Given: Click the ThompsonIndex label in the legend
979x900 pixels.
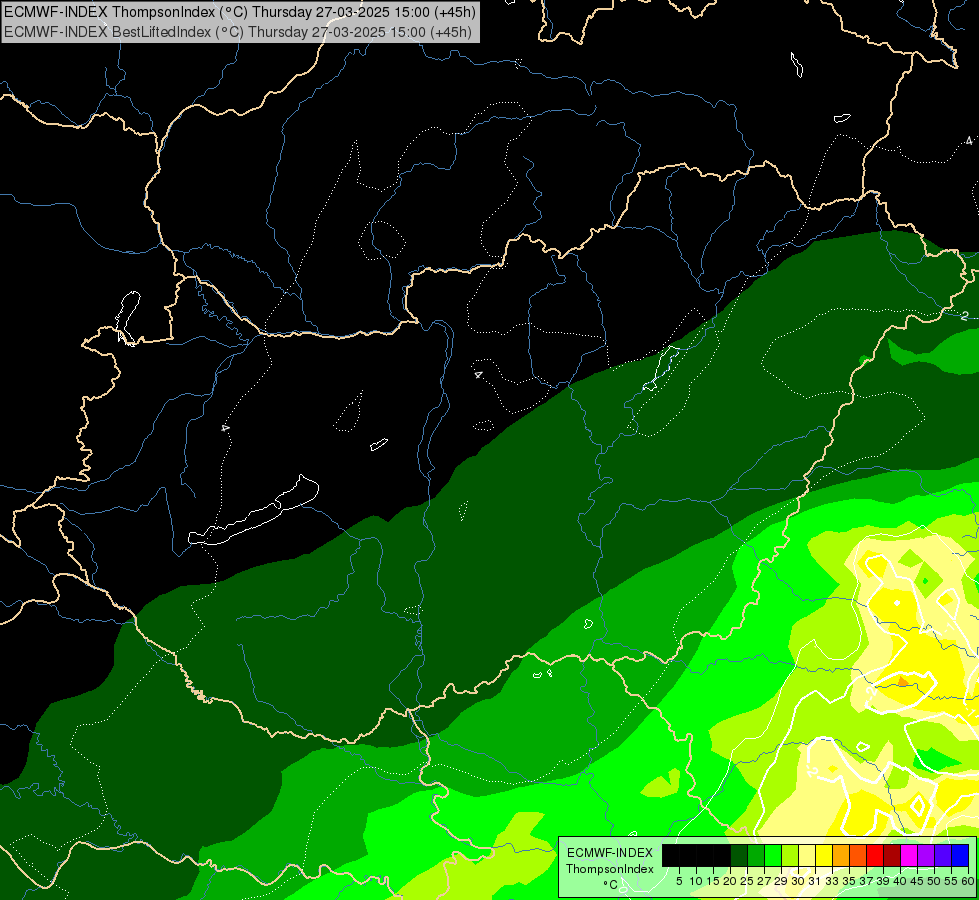Looking at the screenshot, I should (609, 869).
